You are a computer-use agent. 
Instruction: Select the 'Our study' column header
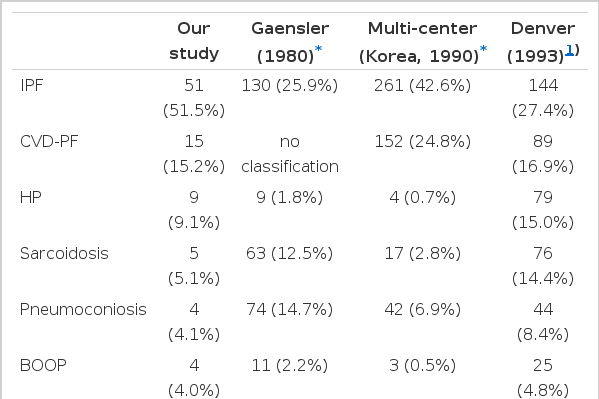pos(194,41)
